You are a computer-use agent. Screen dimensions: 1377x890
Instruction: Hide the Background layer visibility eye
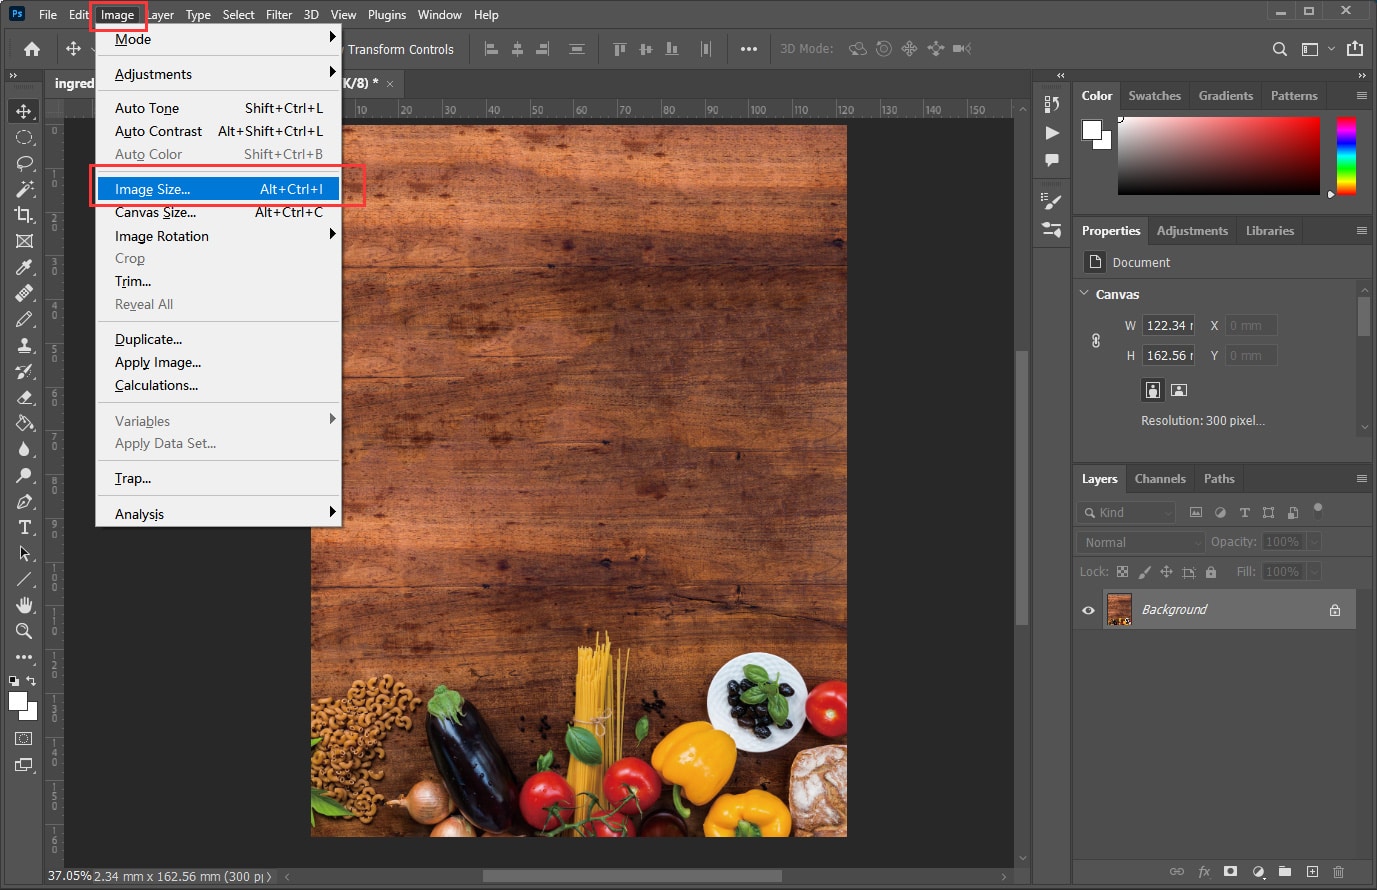click(x=1089, y=610)
